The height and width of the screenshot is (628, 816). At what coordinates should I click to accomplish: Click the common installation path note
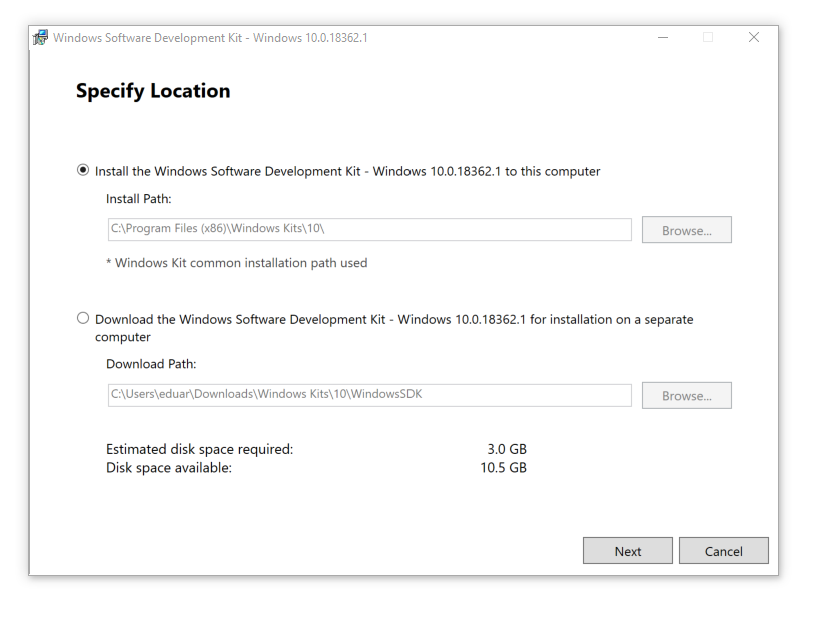[236, 263]
